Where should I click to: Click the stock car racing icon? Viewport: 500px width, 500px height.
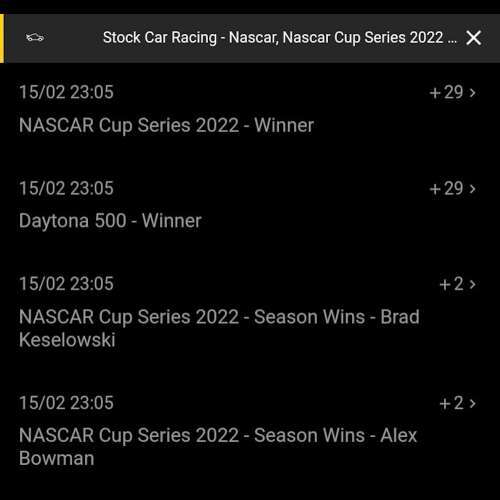point(35,37)
